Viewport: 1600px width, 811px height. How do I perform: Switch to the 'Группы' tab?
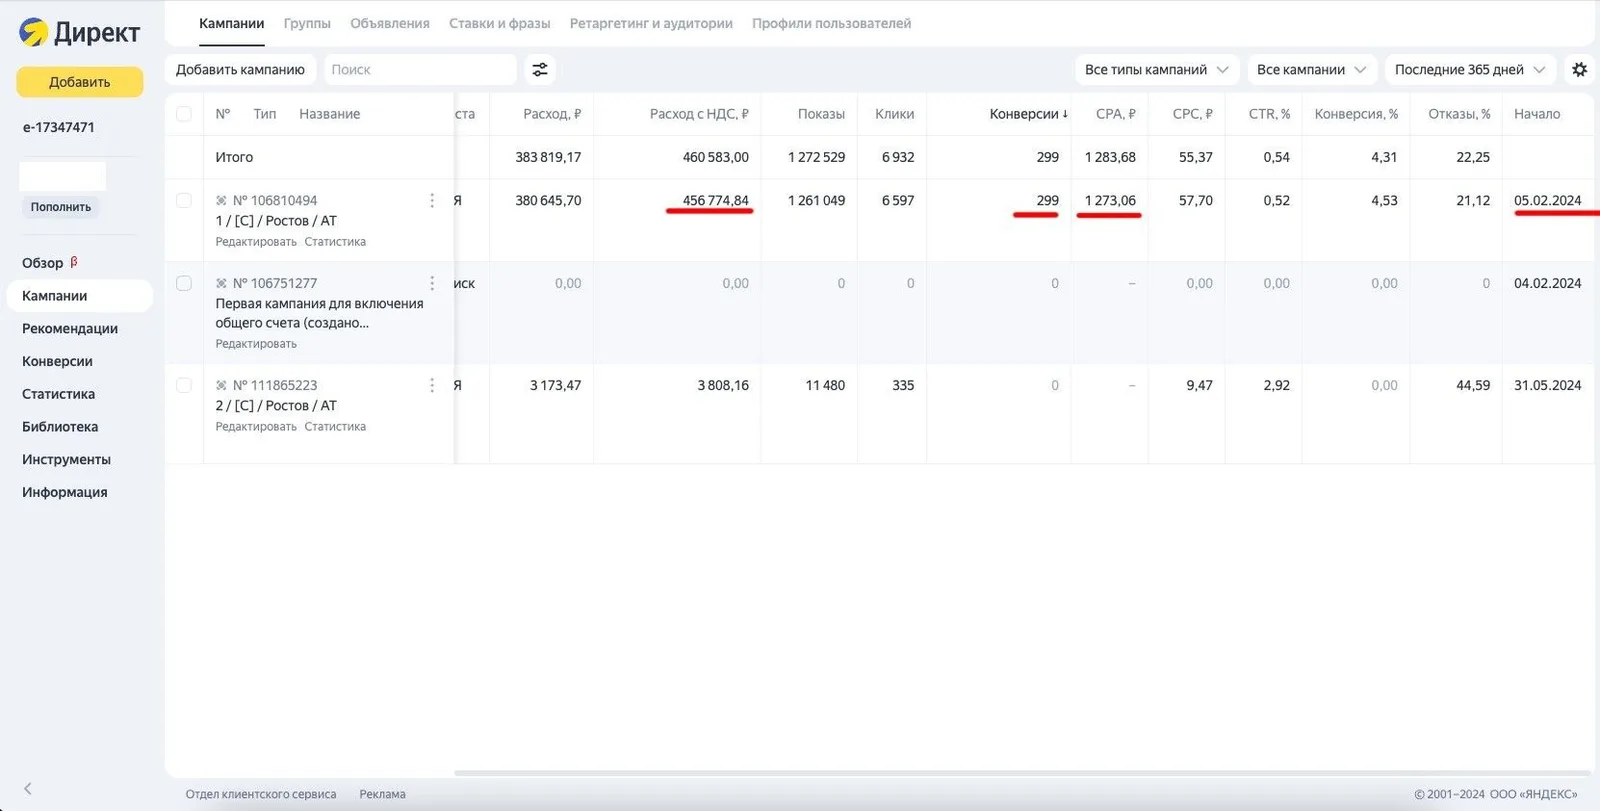(307, 23)
